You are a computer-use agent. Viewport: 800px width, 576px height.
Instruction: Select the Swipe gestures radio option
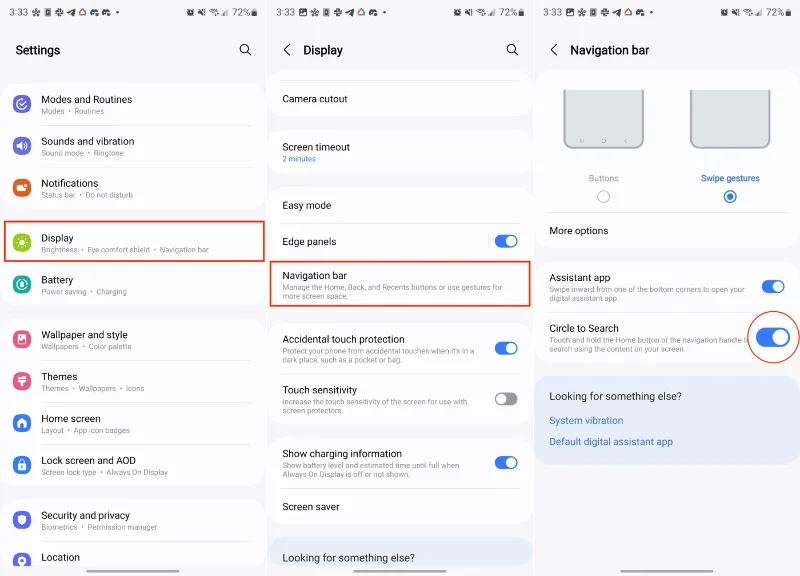[x=730, y=196]
